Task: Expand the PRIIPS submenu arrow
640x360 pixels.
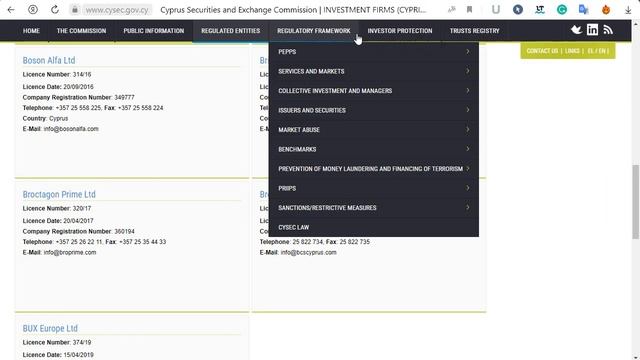Action: (468, 188)
